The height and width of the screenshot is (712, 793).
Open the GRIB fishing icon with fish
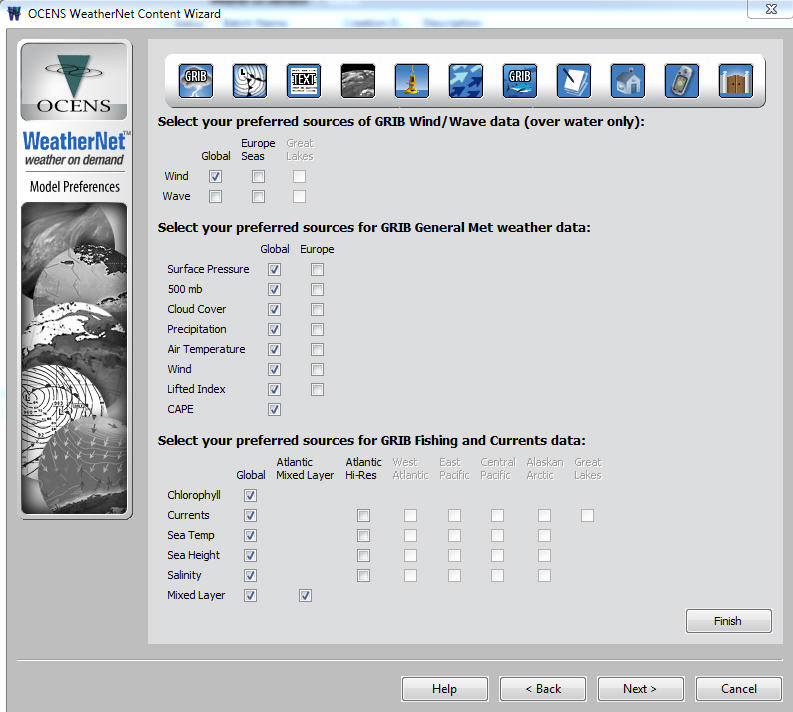(520, 80)
